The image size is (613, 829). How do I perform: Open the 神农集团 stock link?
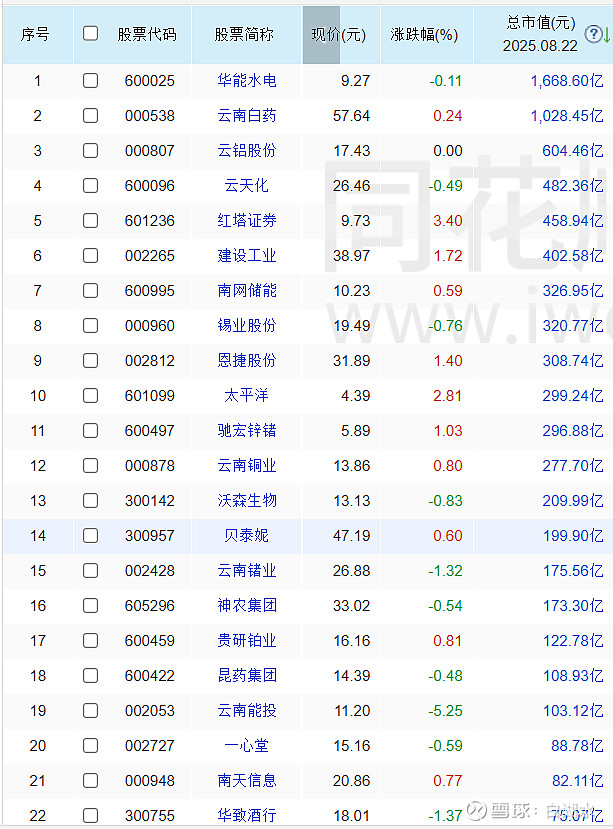tap(247, 605)
